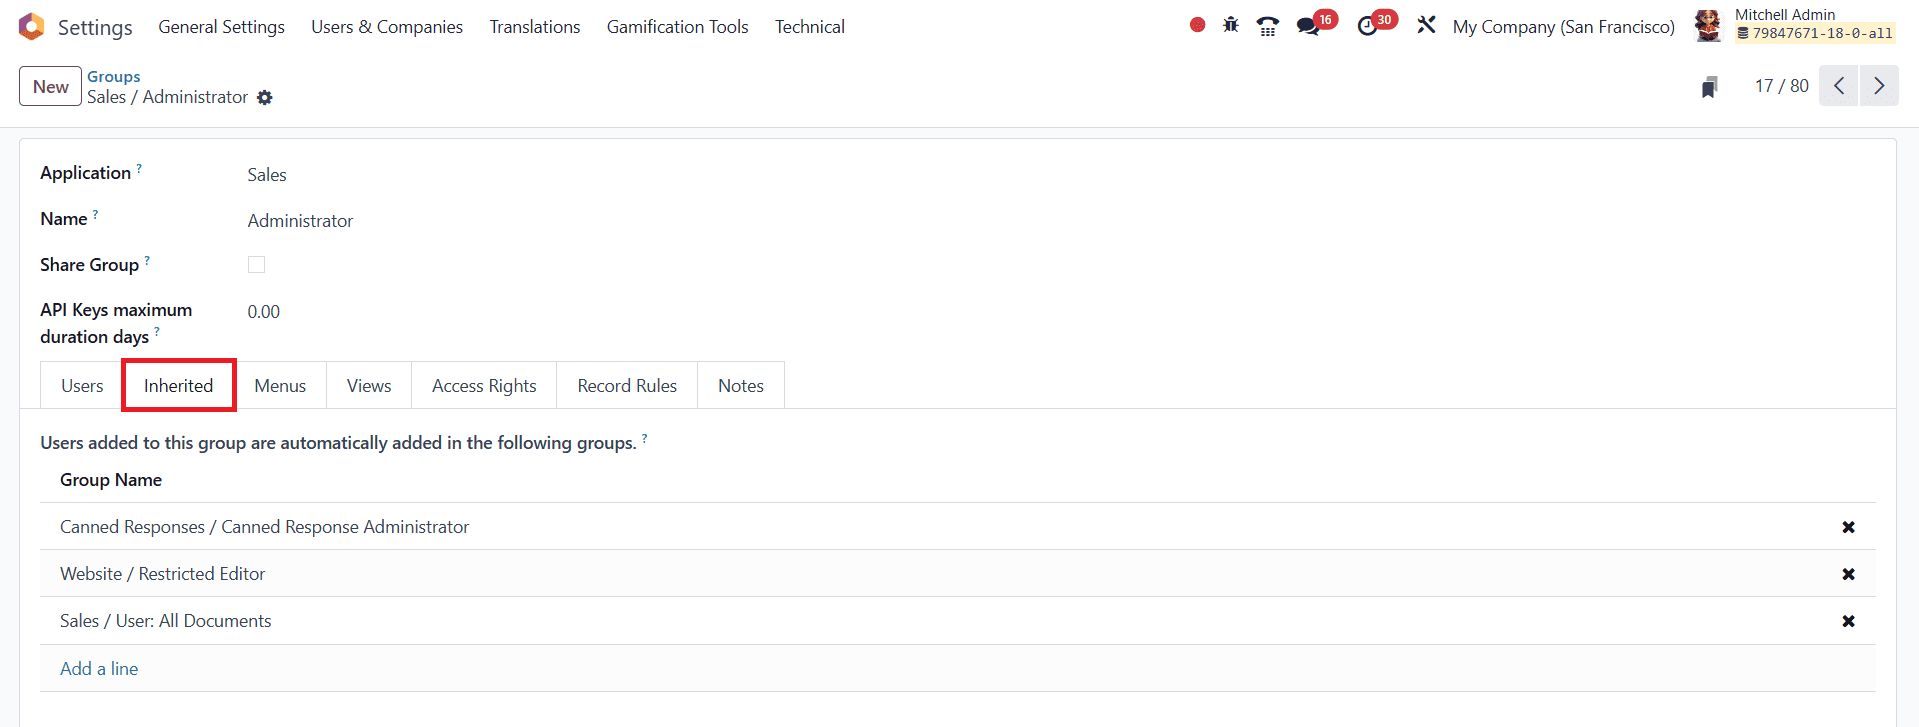This screenshot has width=1919, height=727.
Task: Click the red recording indicator icon
Action: pyautogui.click(x=1197, y=25)
